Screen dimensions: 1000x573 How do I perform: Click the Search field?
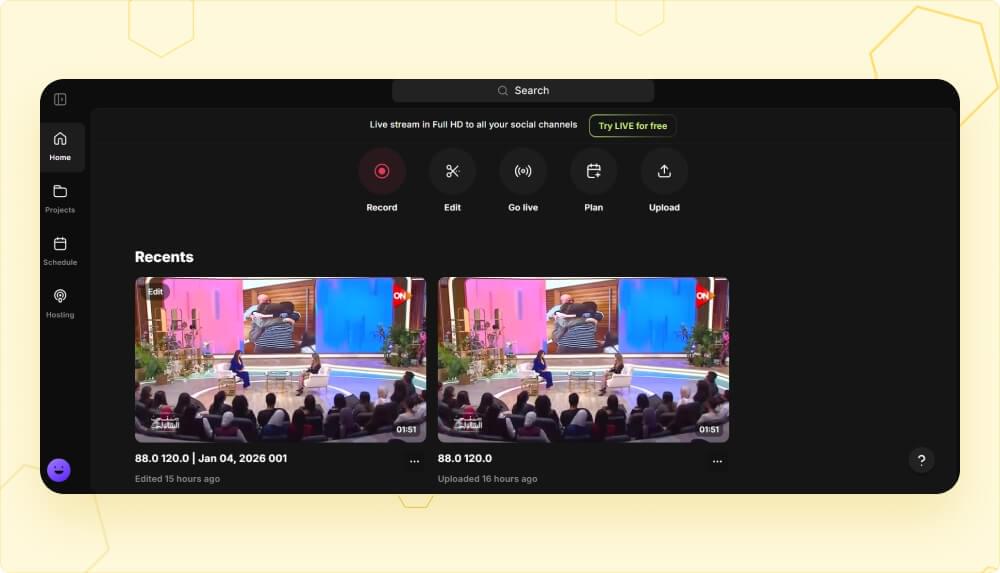point(523,91)
